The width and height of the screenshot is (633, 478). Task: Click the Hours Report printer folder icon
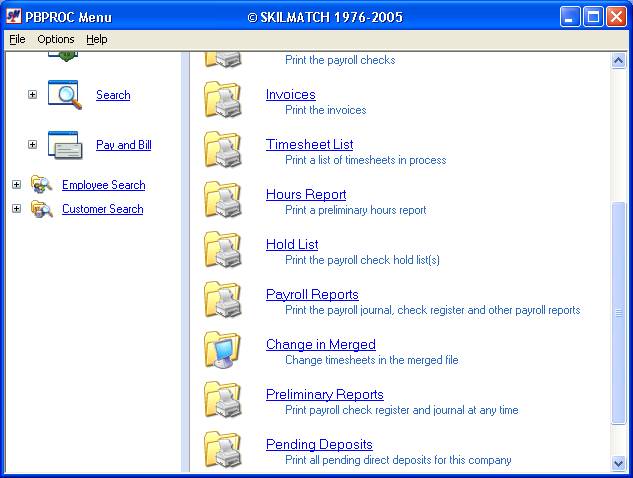tap(223, 200)
